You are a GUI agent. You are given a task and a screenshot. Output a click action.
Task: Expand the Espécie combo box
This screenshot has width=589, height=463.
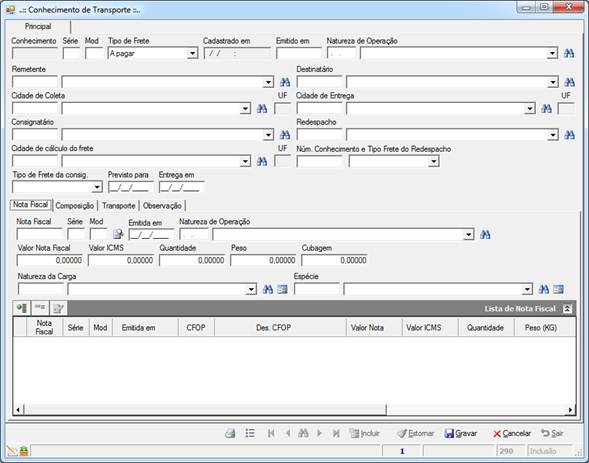point(527,289)
